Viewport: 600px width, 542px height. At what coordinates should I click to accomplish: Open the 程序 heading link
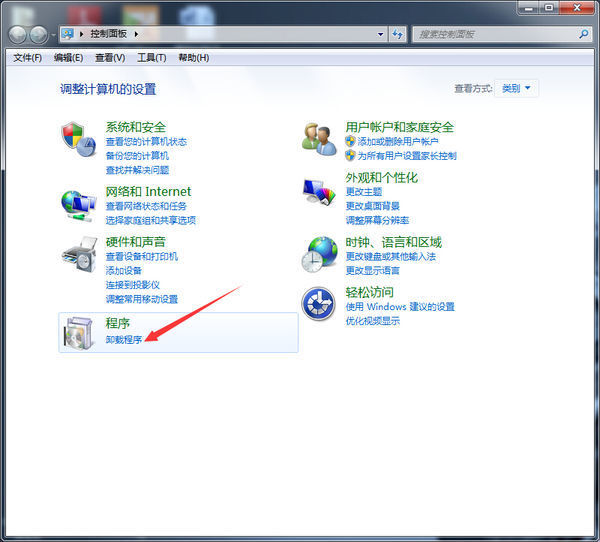pos(117,323)
